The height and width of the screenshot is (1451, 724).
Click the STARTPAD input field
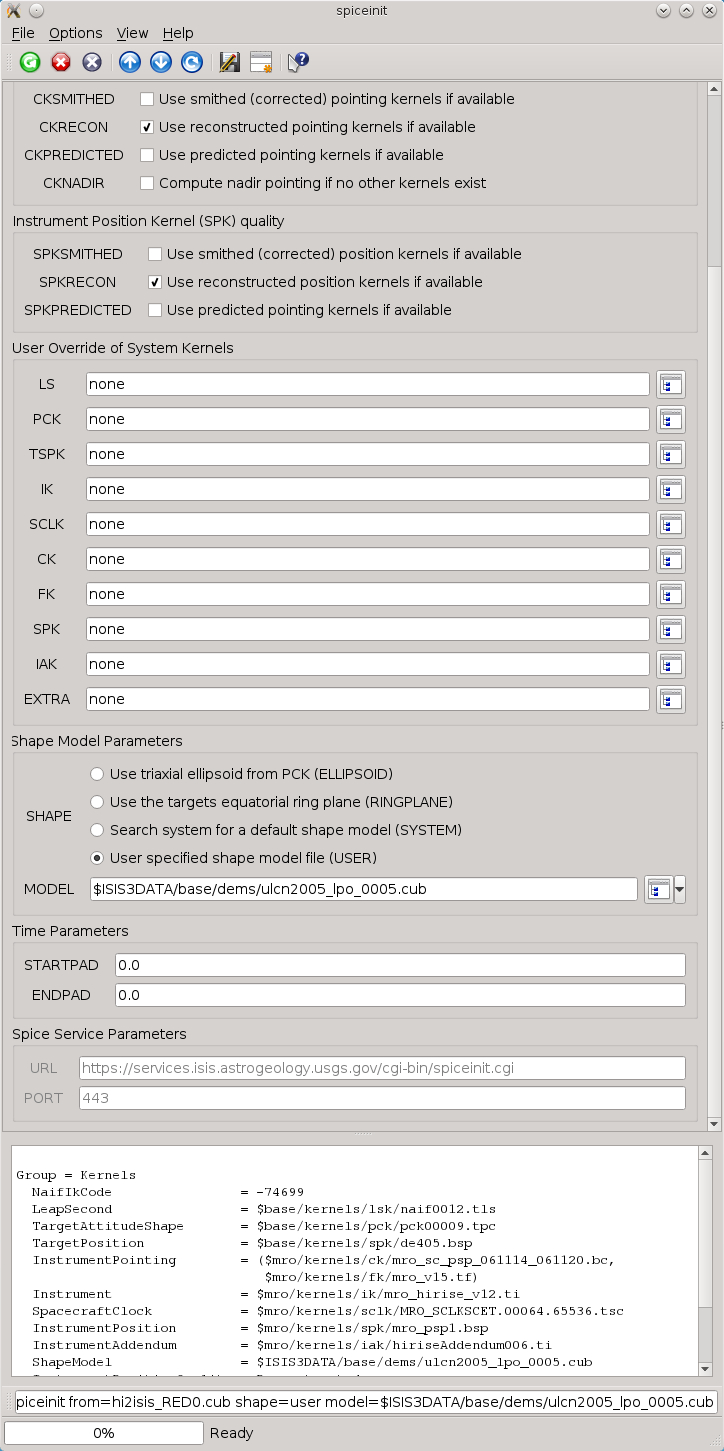(400, 964)
